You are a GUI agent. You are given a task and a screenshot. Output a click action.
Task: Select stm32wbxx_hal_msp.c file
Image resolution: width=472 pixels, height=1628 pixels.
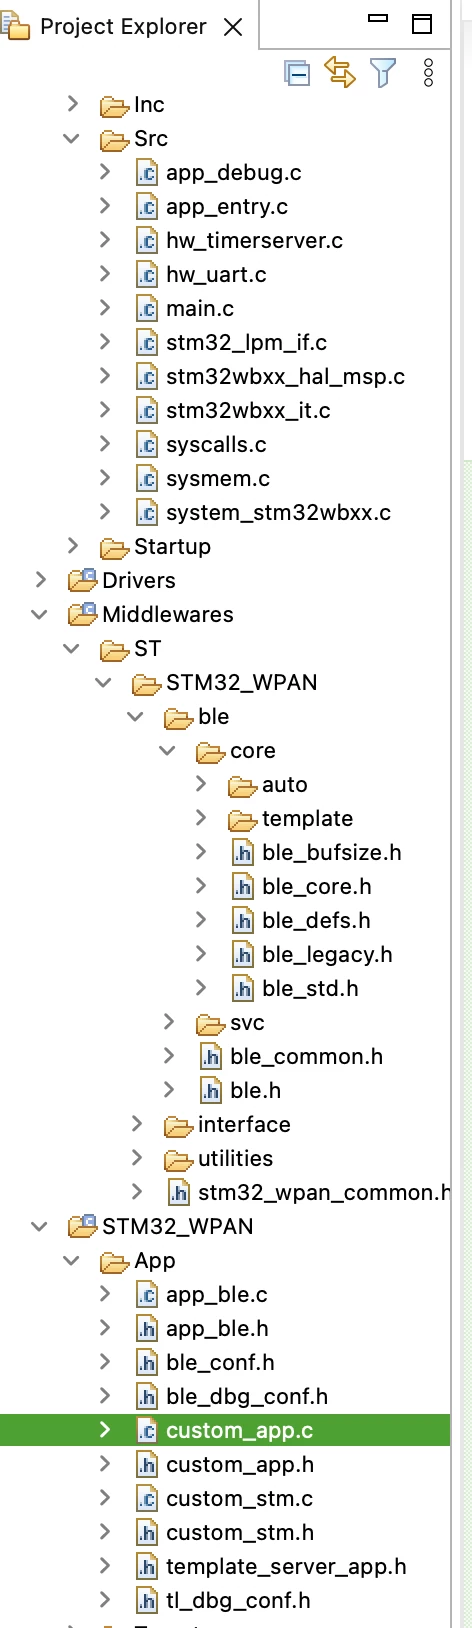285,377
